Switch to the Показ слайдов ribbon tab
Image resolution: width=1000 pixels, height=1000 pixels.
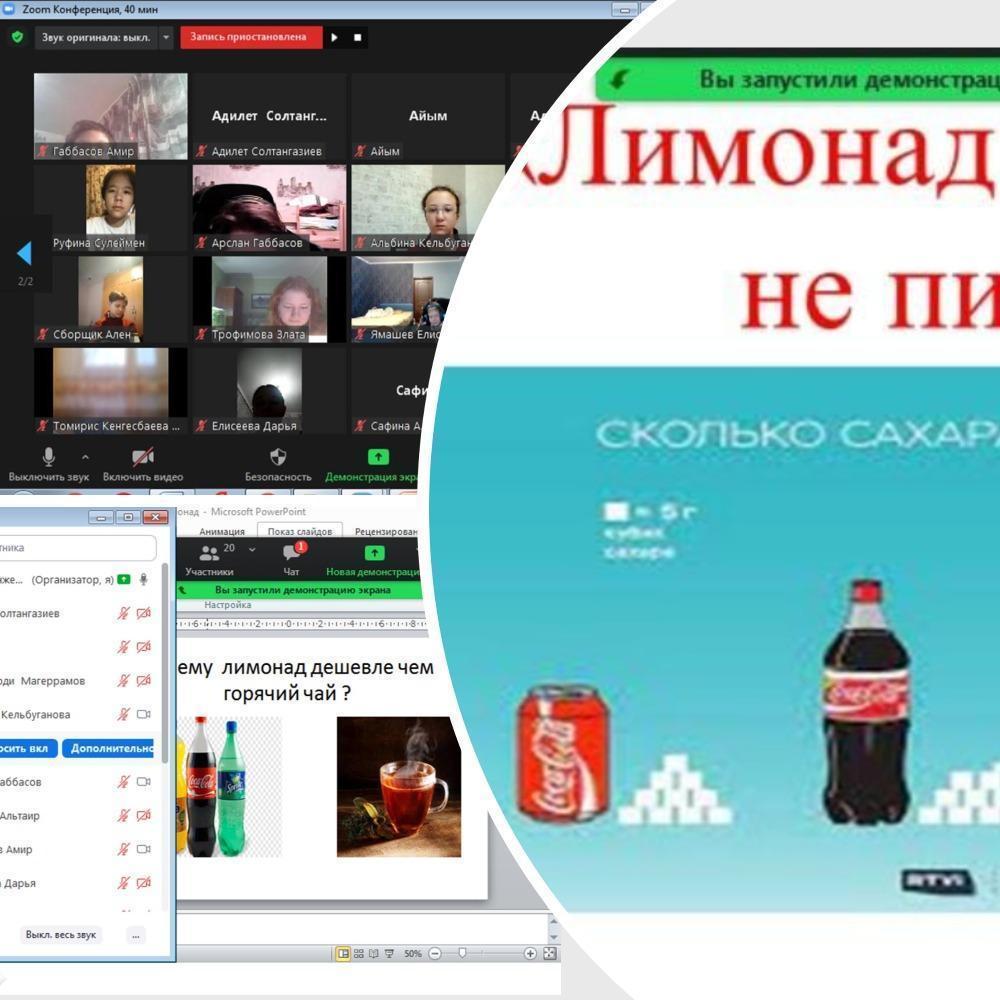(x=299, y=532)
